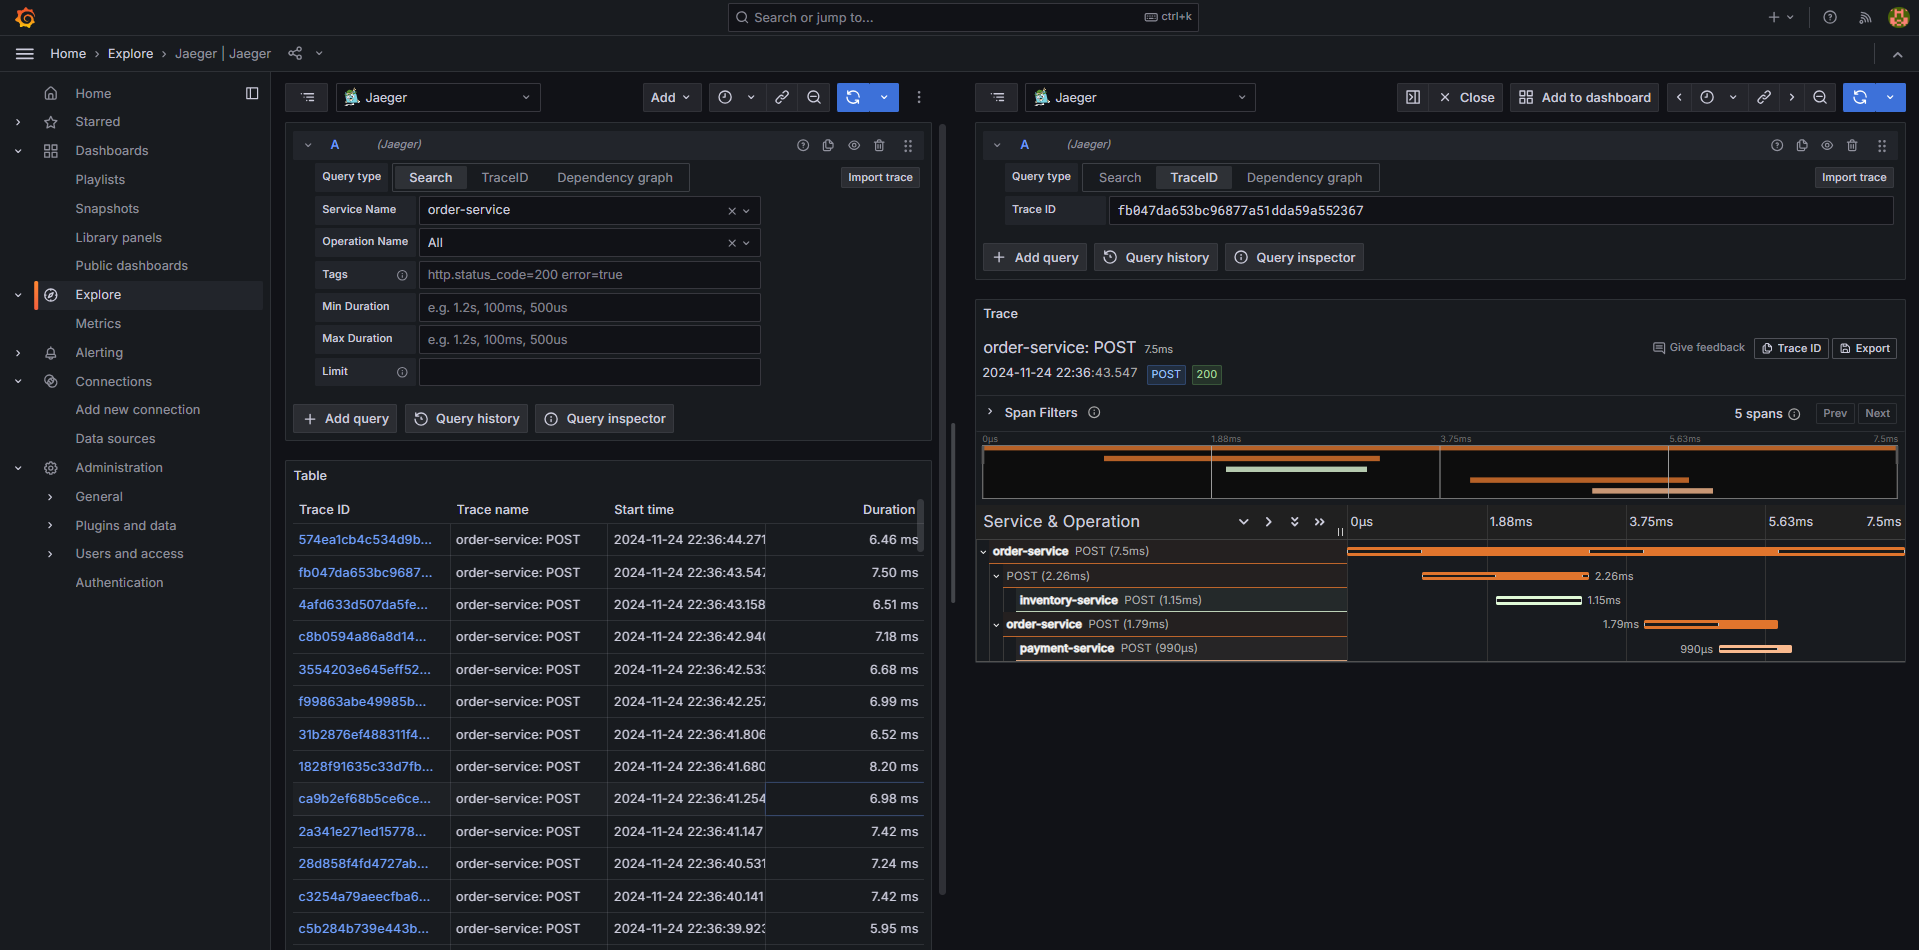Open Operation Name All dropdown
1919x950 pixels.
pyautogui.click(x=589, y=242)
